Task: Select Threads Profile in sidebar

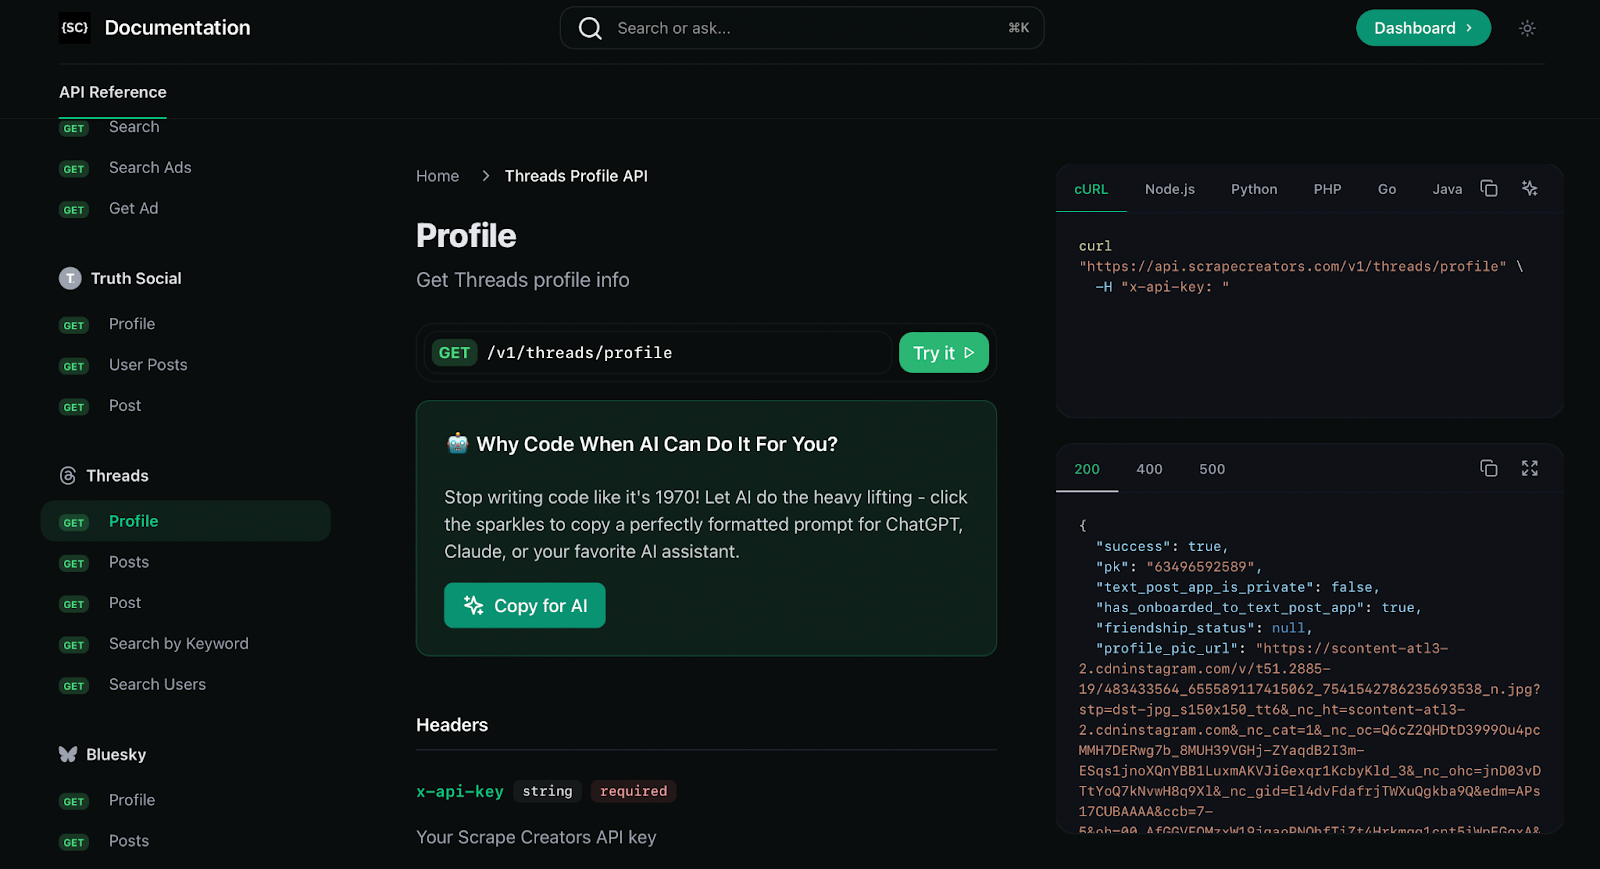Action: [185, 521]
